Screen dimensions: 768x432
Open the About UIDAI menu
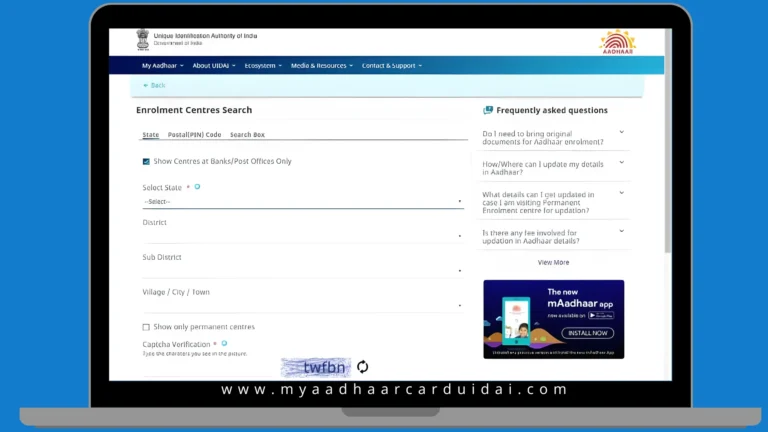[x=214, y=66]
